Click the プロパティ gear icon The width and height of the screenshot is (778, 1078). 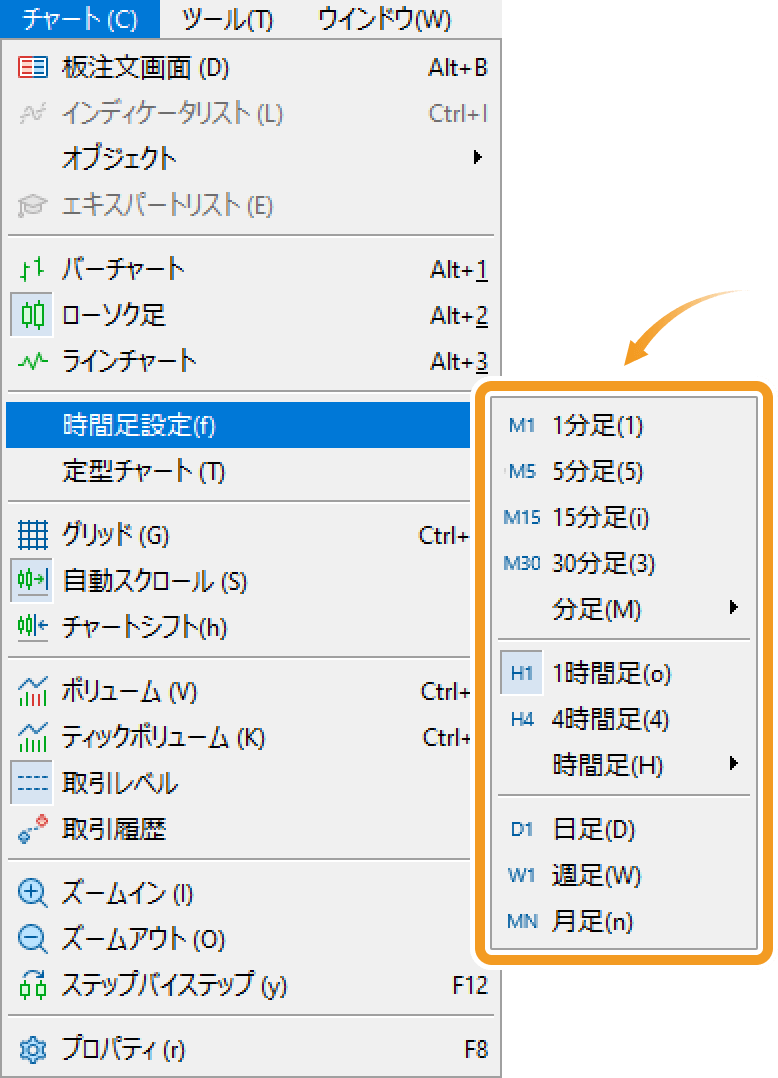pos(32,1049)
